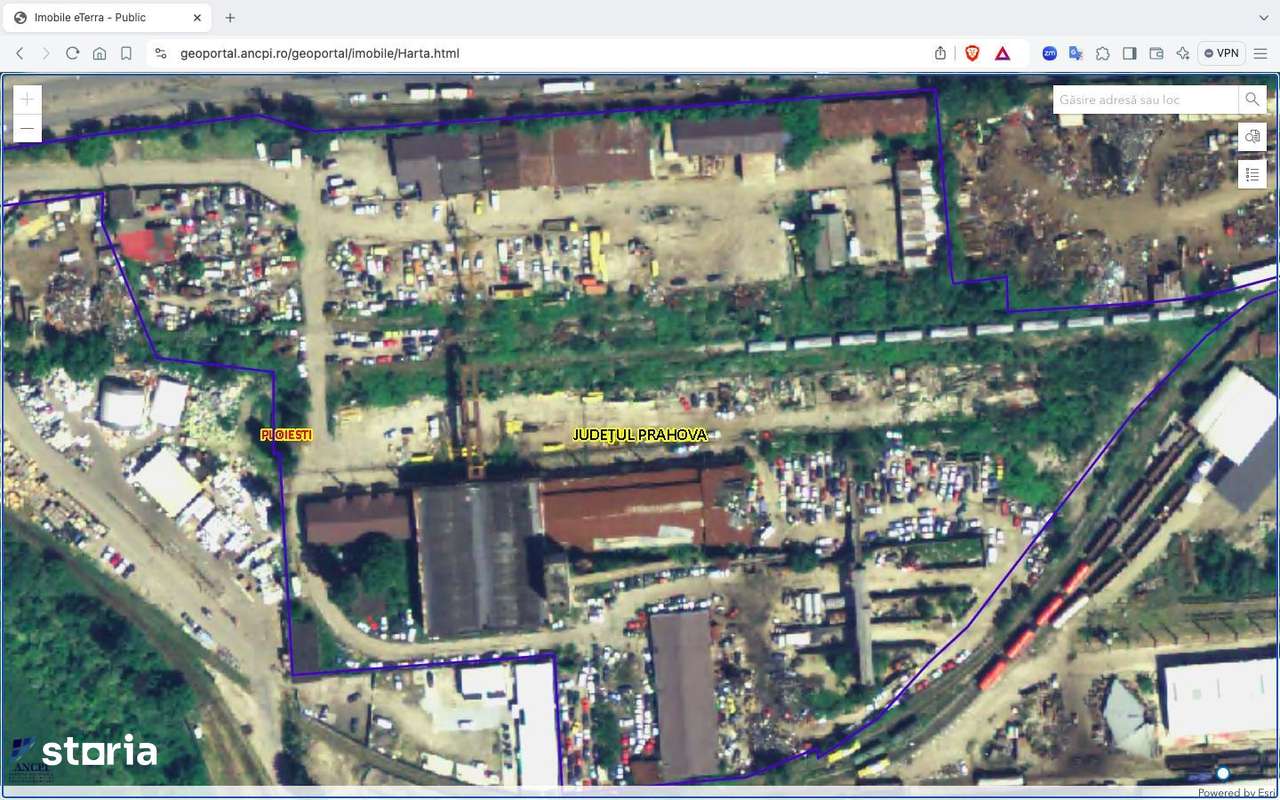Viewport: 1280px width, 800px height.
Task: Open the parcel search tool below the search bar
Action: pyautogui.click(x=1252, y=136)
